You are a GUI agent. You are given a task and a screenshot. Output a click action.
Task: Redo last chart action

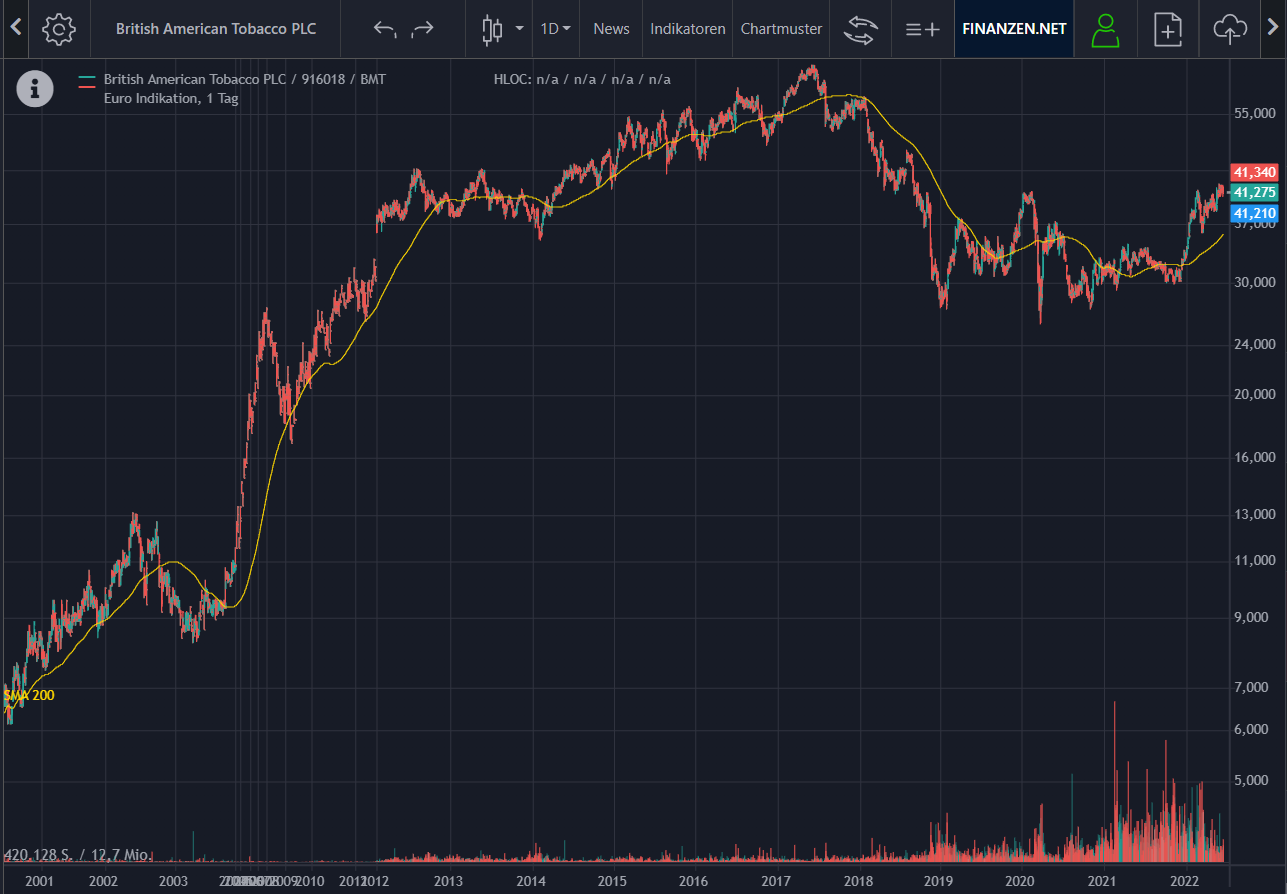point(422,29)
